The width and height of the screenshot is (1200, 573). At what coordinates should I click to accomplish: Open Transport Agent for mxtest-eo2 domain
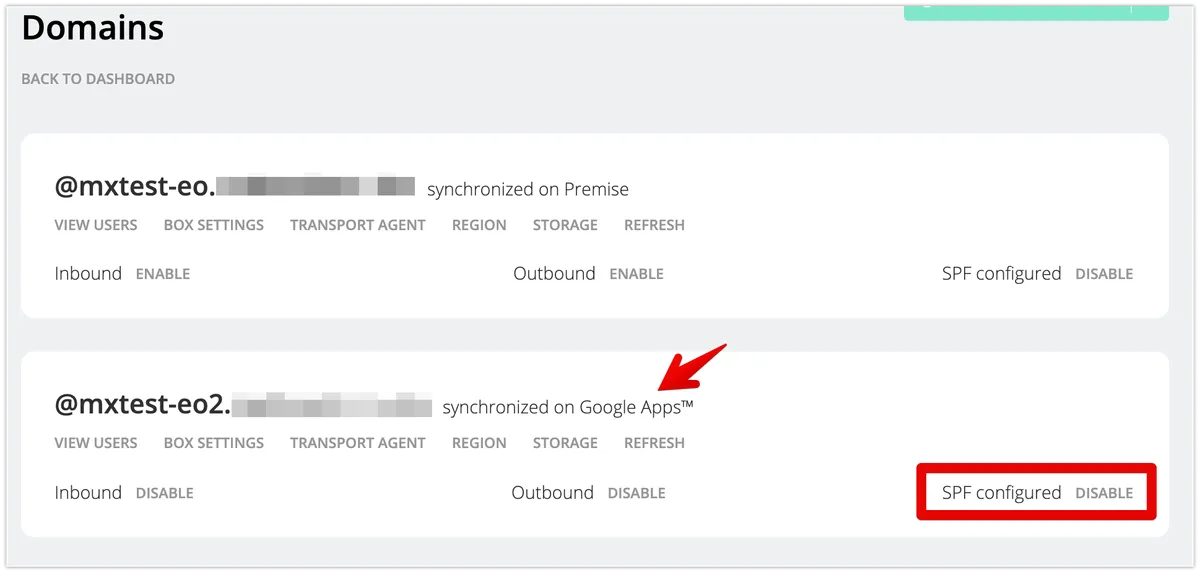358,443
